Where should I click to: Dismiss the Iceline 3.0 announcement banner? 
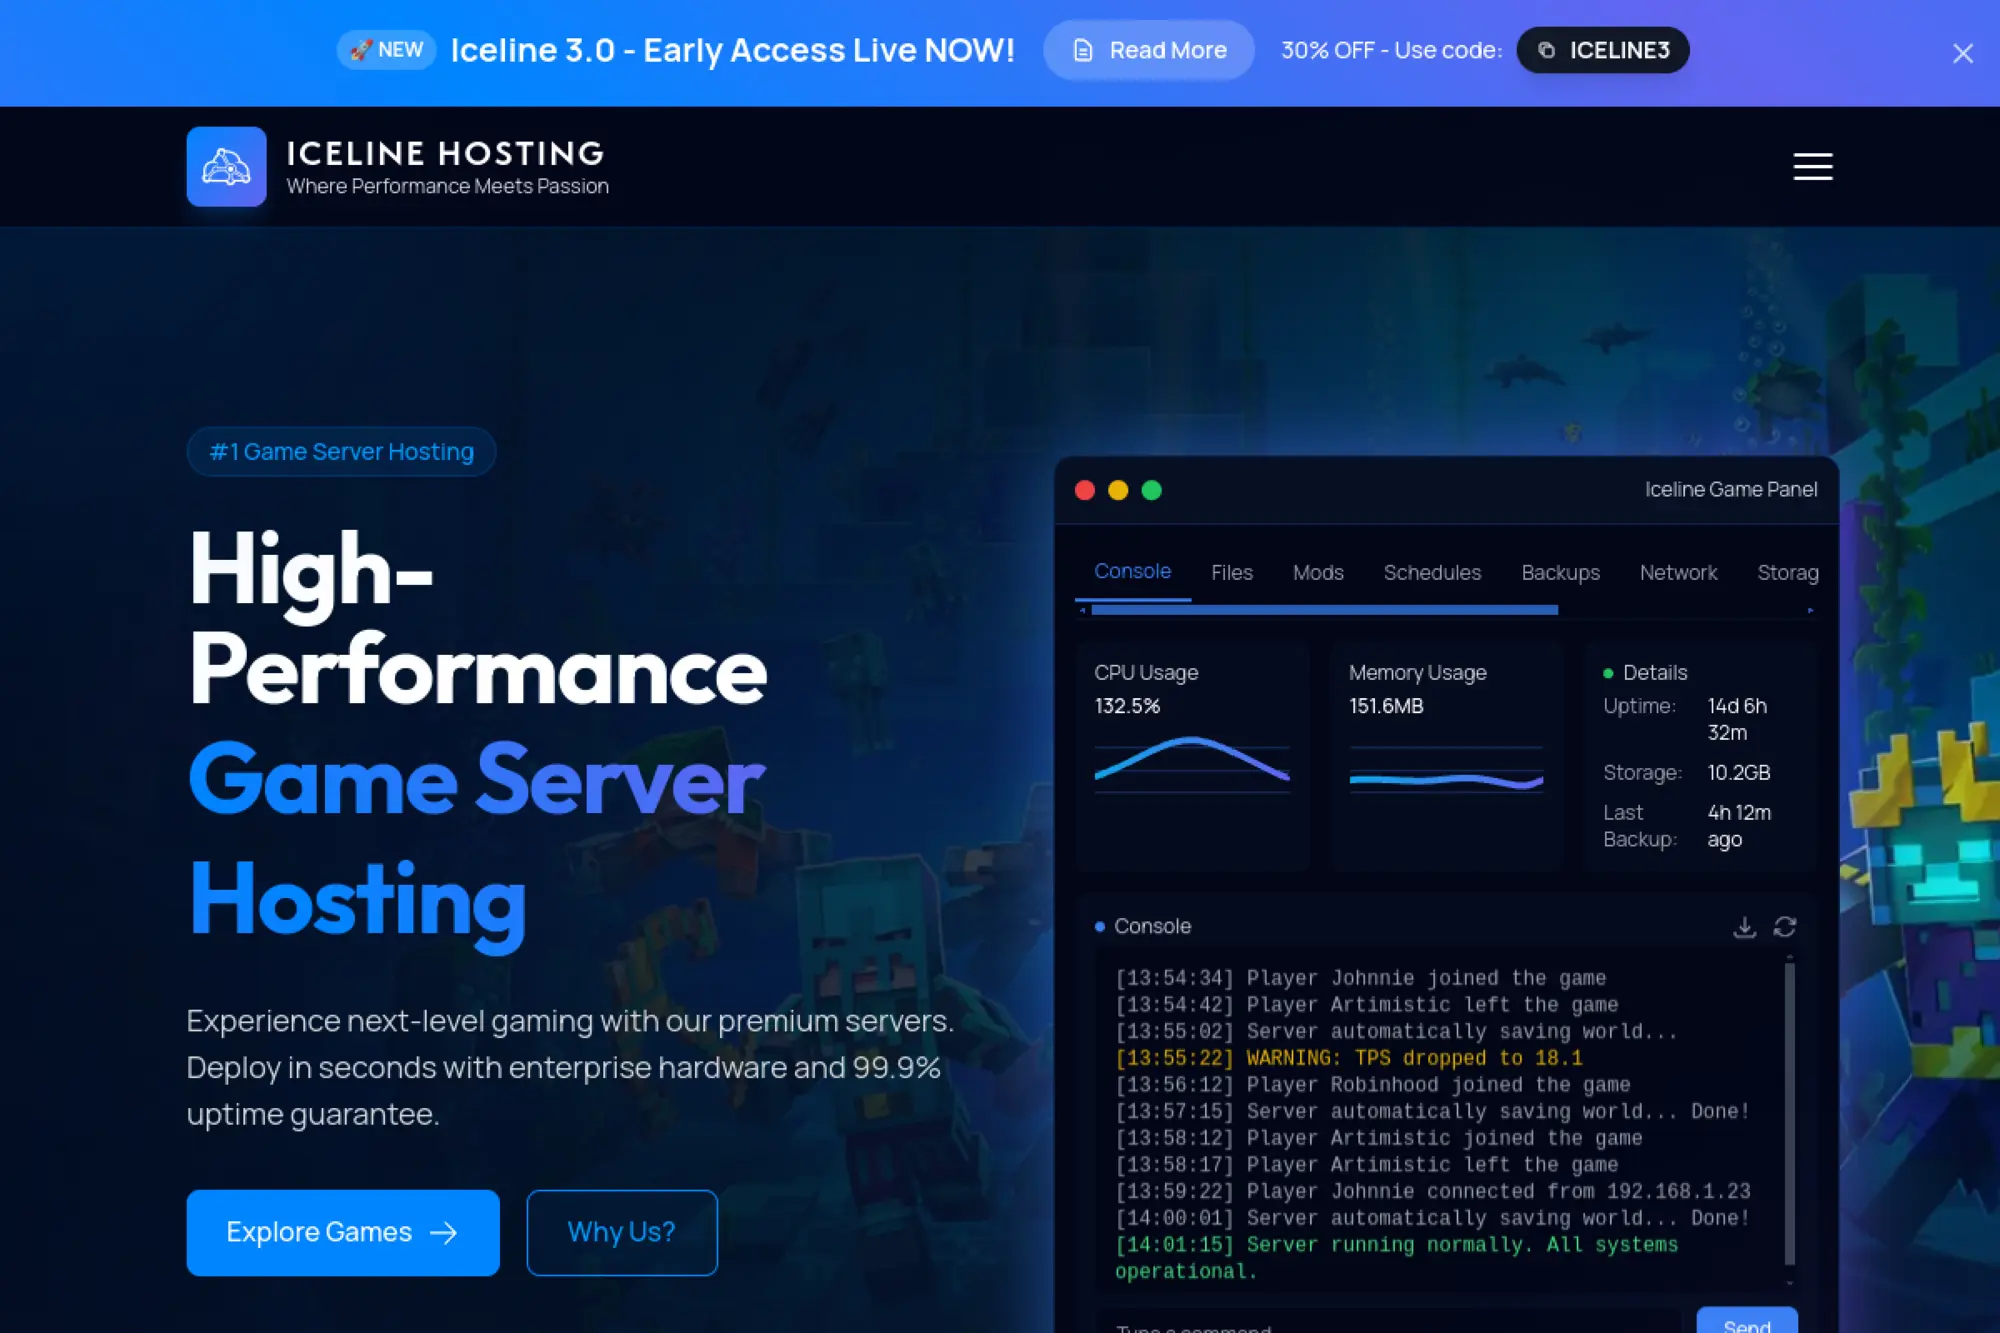[1962, 53]
